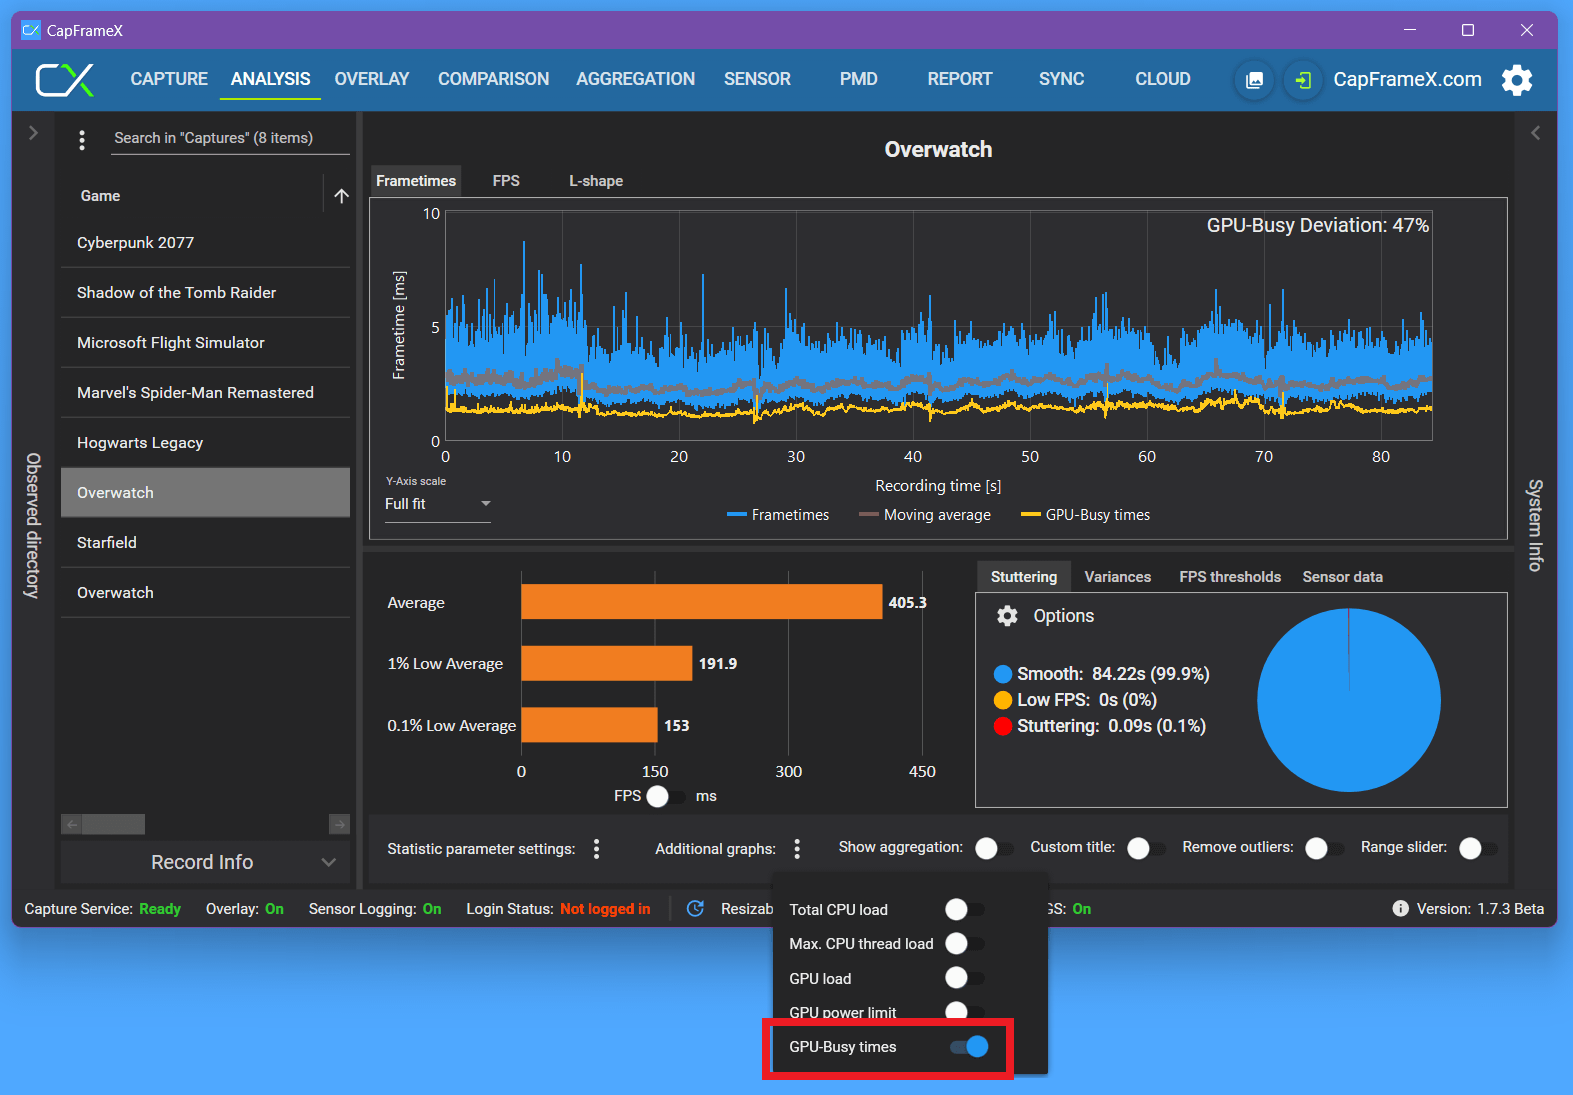The width and height of the screenshot is (1573, 1095).
Task: Disable GPU-Busy times toggle
Action: tap(969, 1047)
